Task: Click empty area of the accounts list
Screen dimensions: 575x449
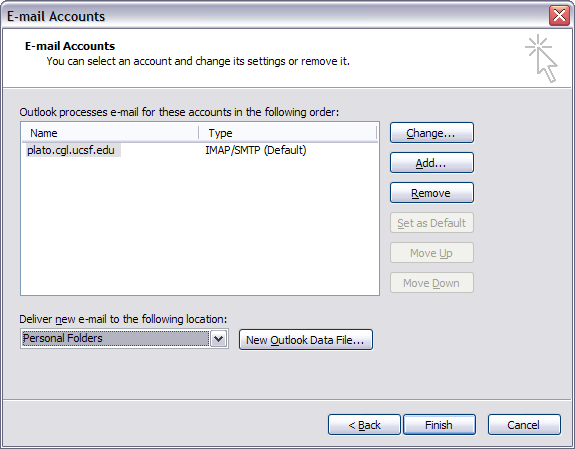Action: click(x=200, y=227)
